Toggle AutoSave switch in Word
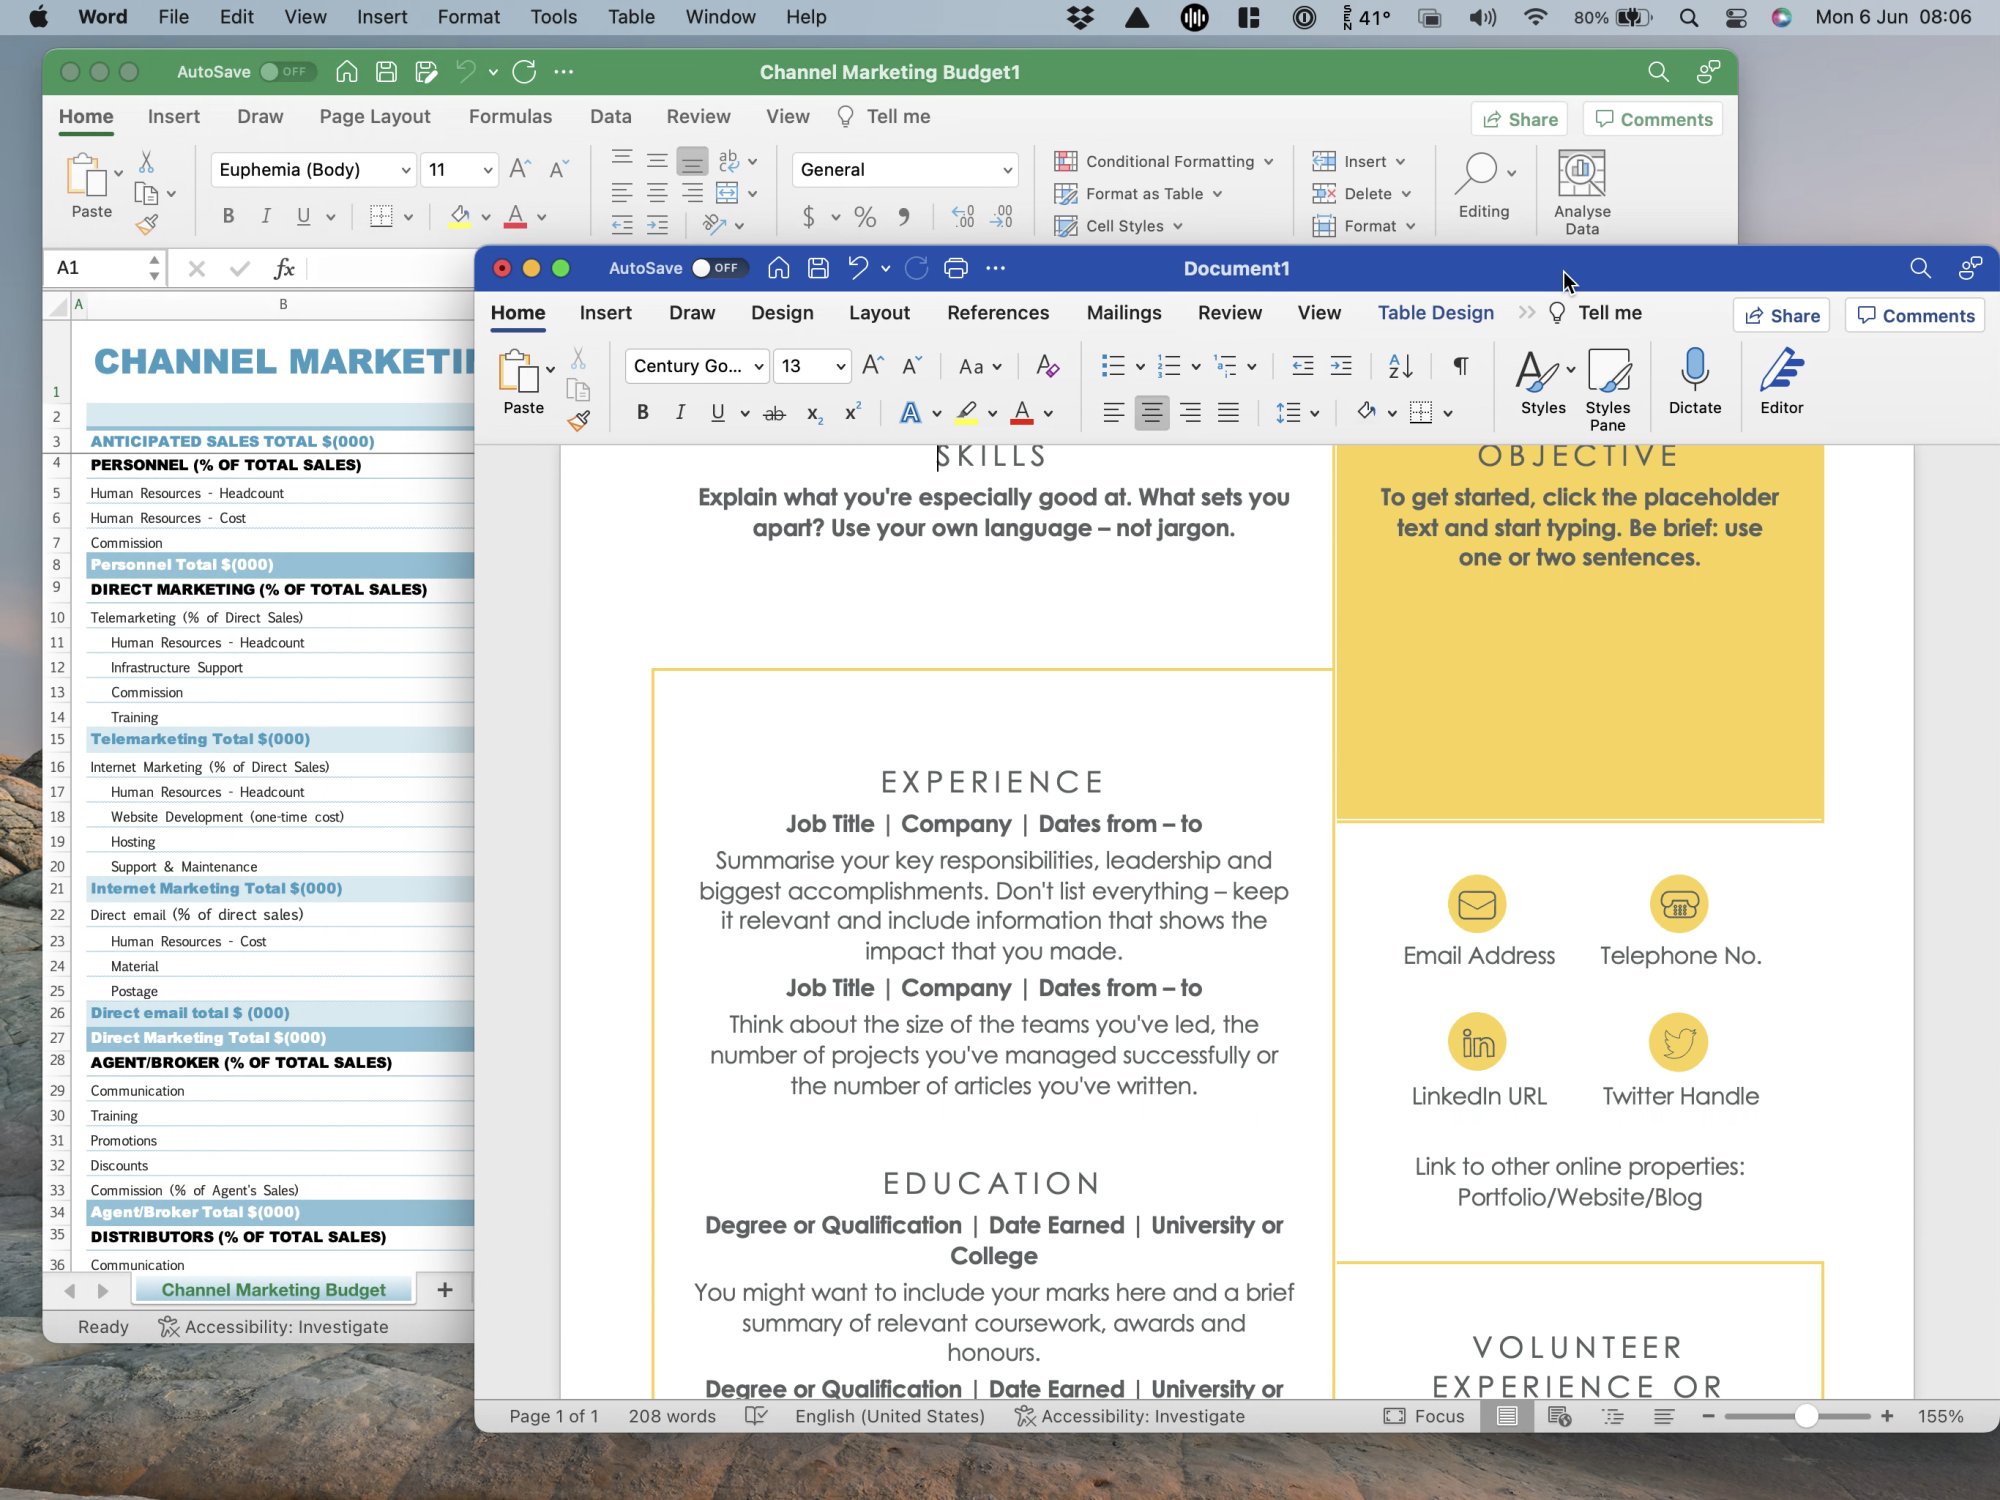 [717, 268]
